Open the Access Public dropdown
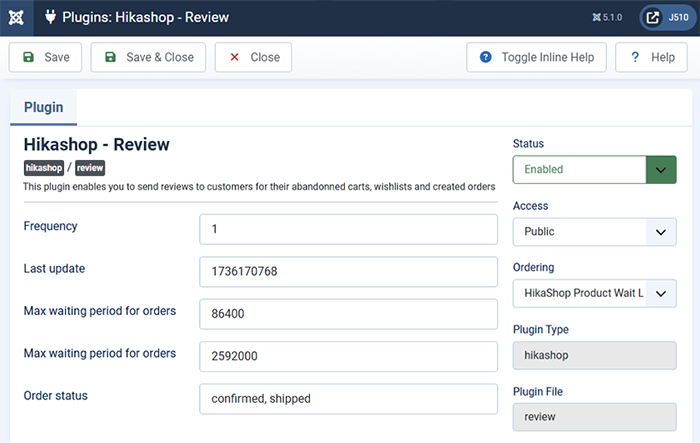The width and height of the screenshot is (700, 443). coord(595,232)
